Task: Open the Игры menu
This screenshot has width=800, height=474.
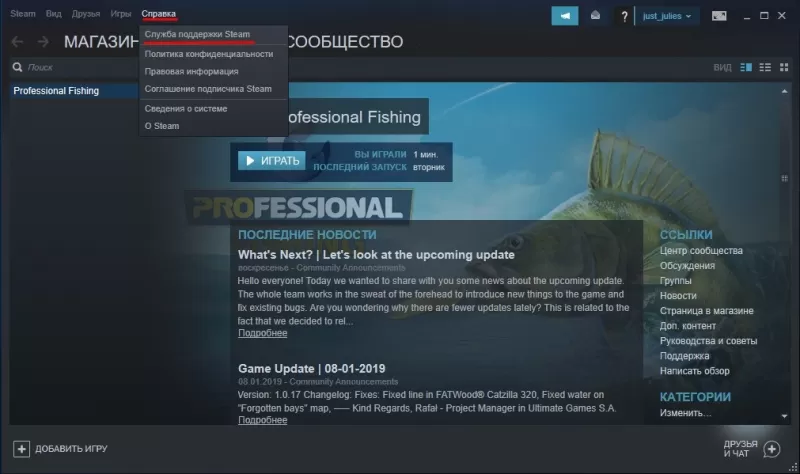Action: tap(121, 14)
